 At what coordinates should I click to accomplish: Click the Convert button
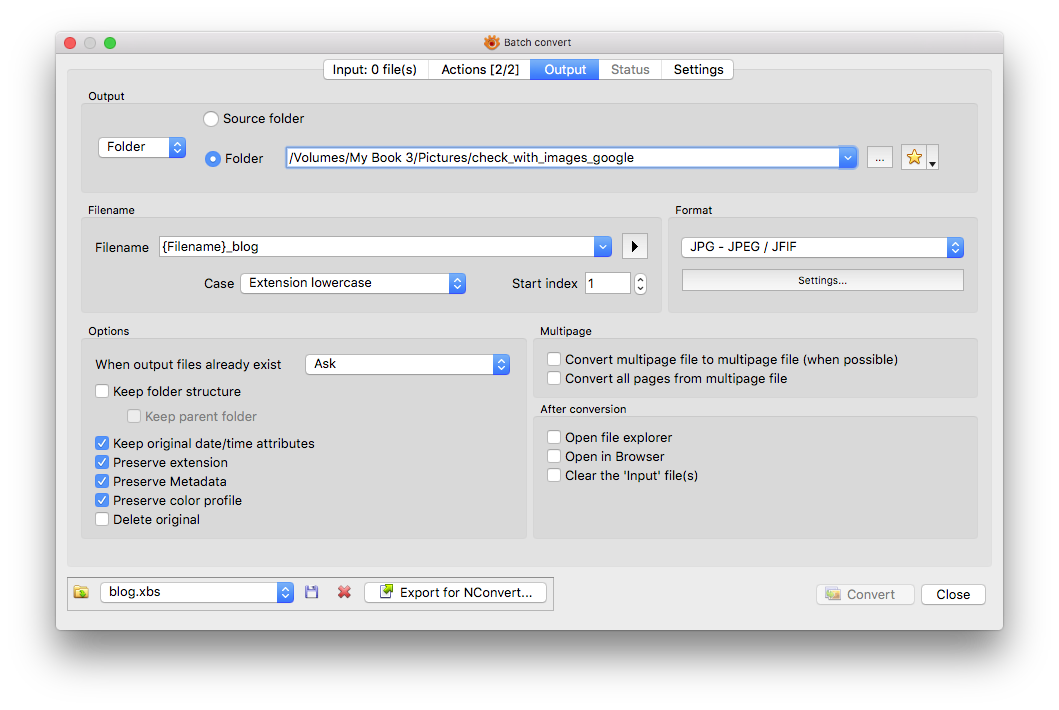pyautogui.click(x=865, y=594)
